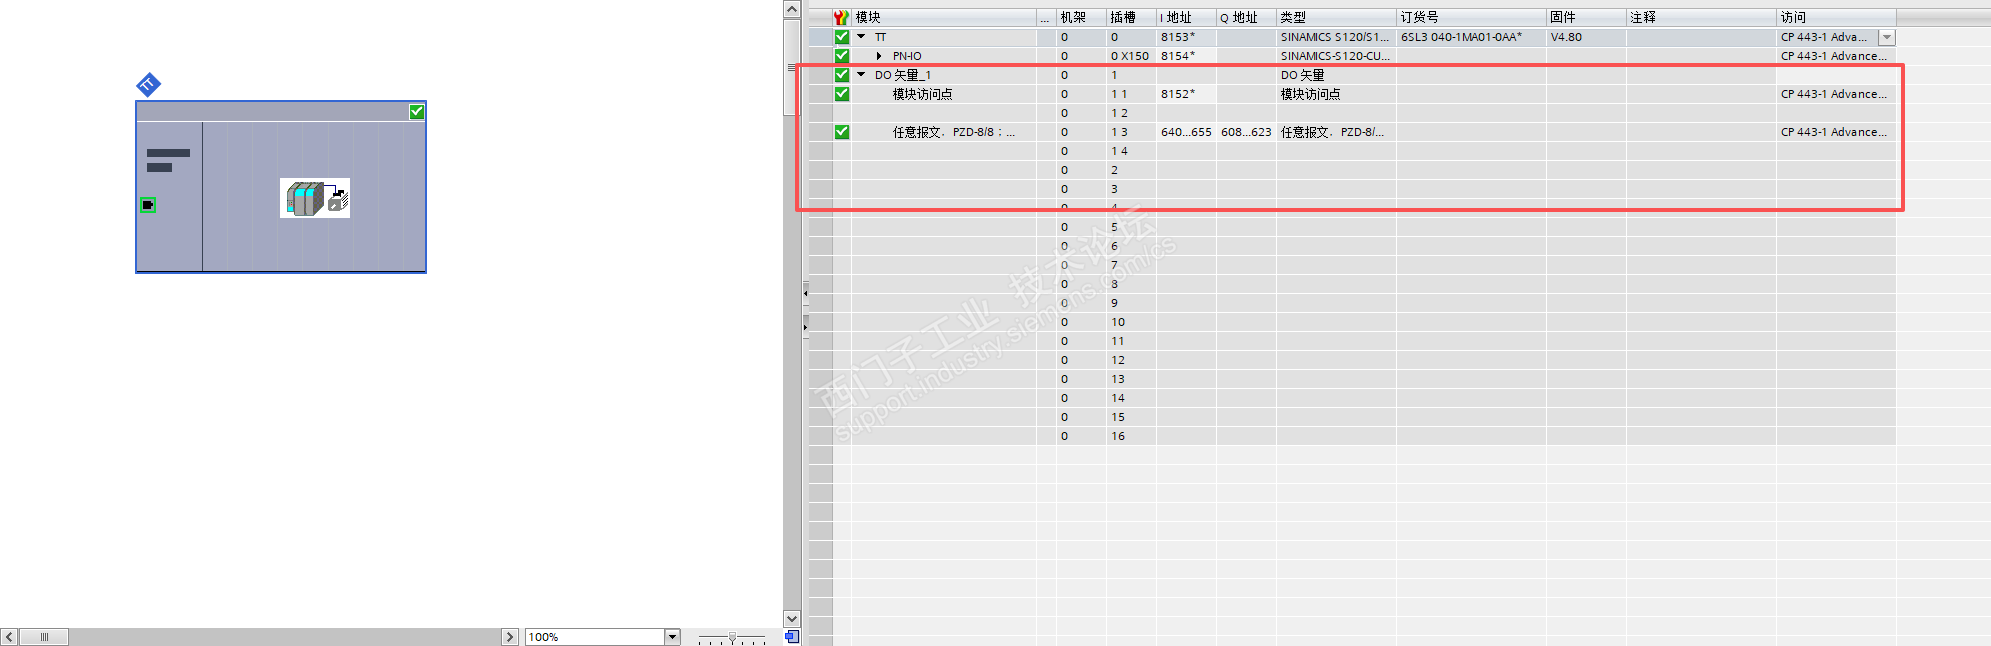Image resolution: width=1991 pixels, height=646 pixels.
Task: Adjust the zoom slider handle
Action: click(x=732, y=637)
